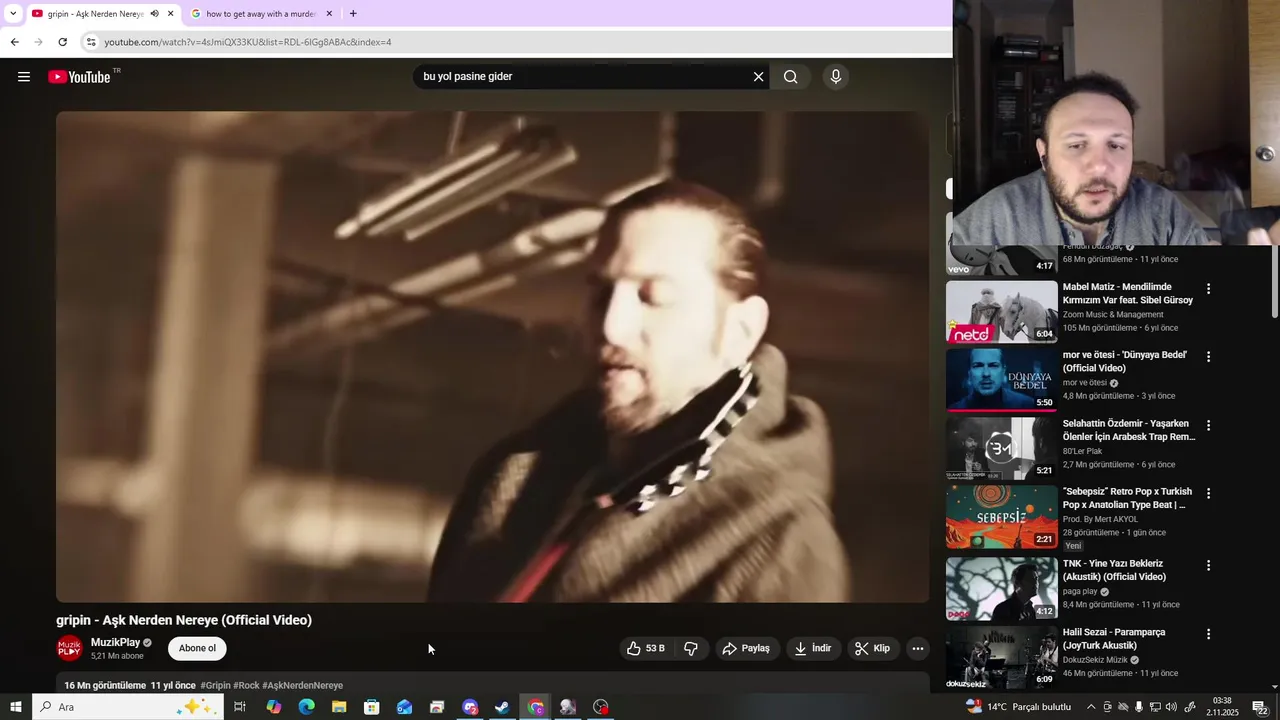Close the gripin YouTube browser tab
The image size is (1280, 720).
pos(170,14)
